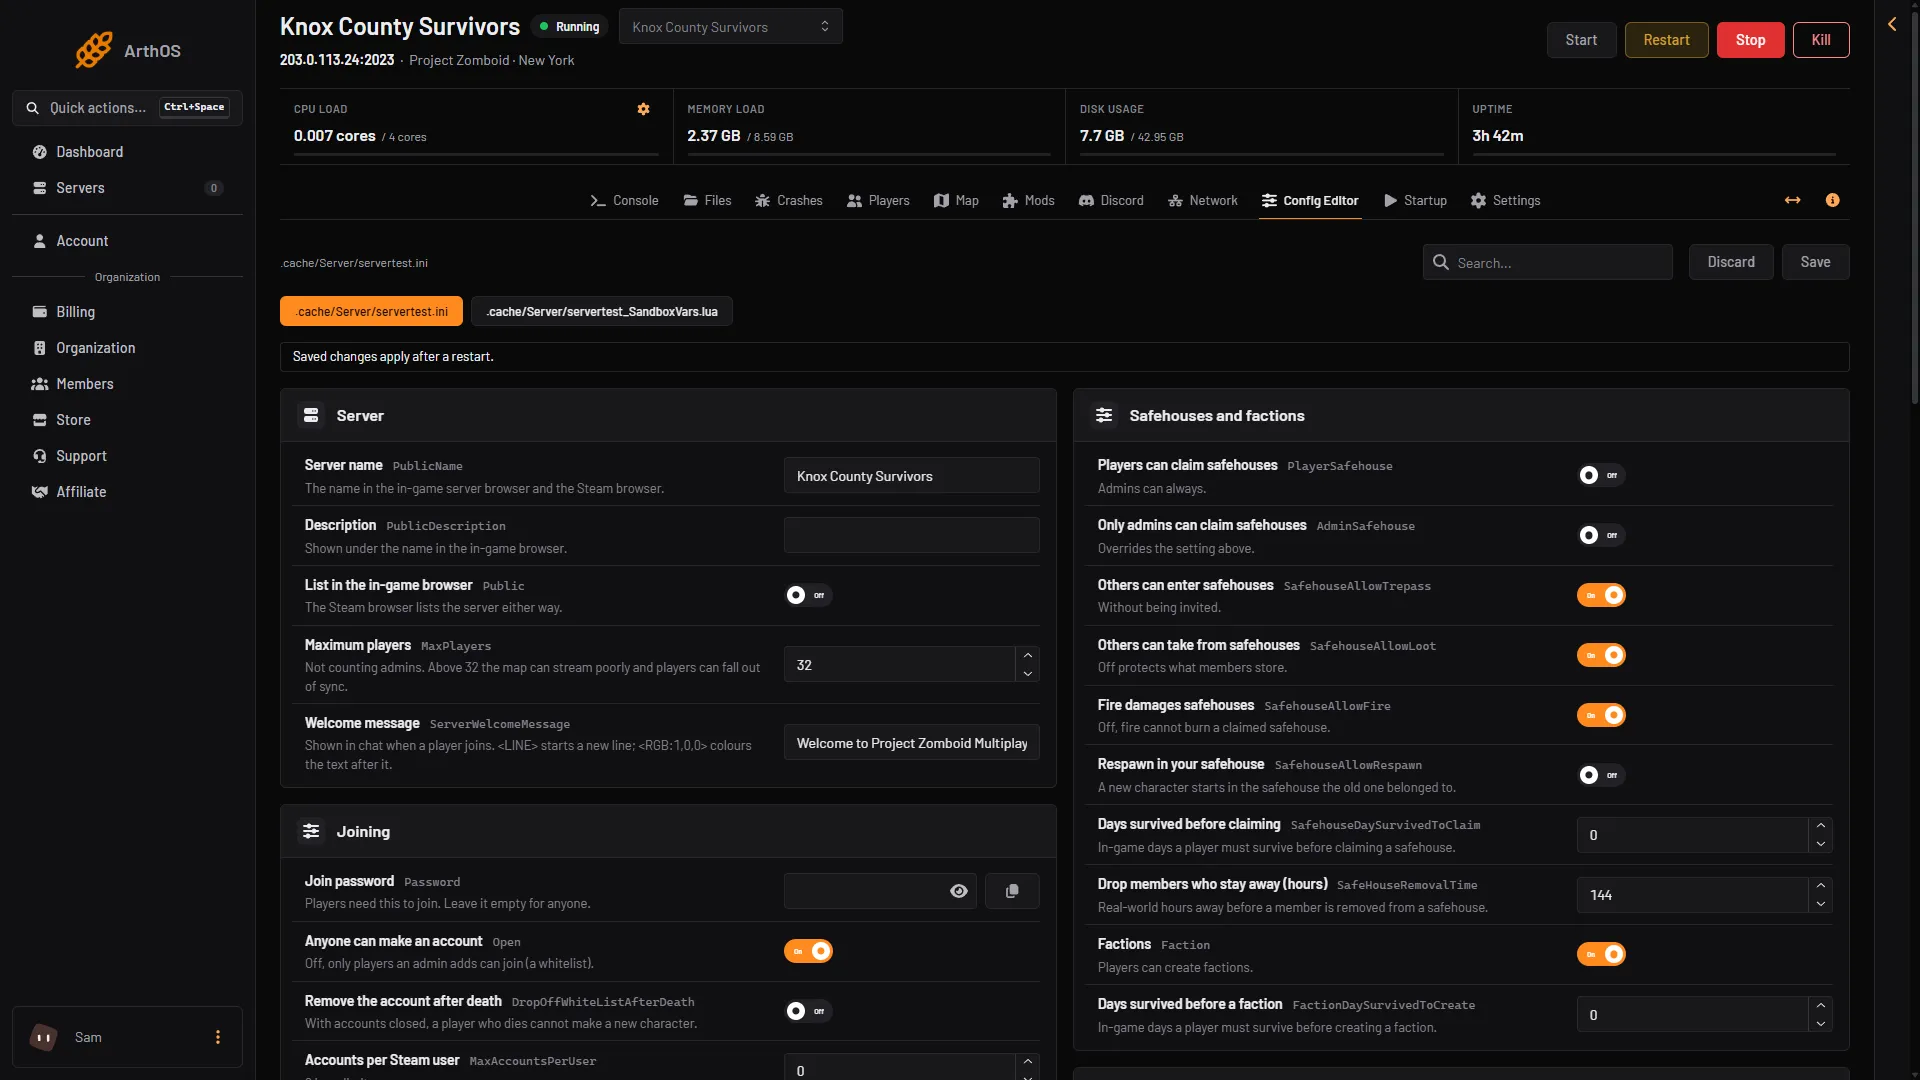Open the Knox County Survivors server dropdown

(731, 27)
